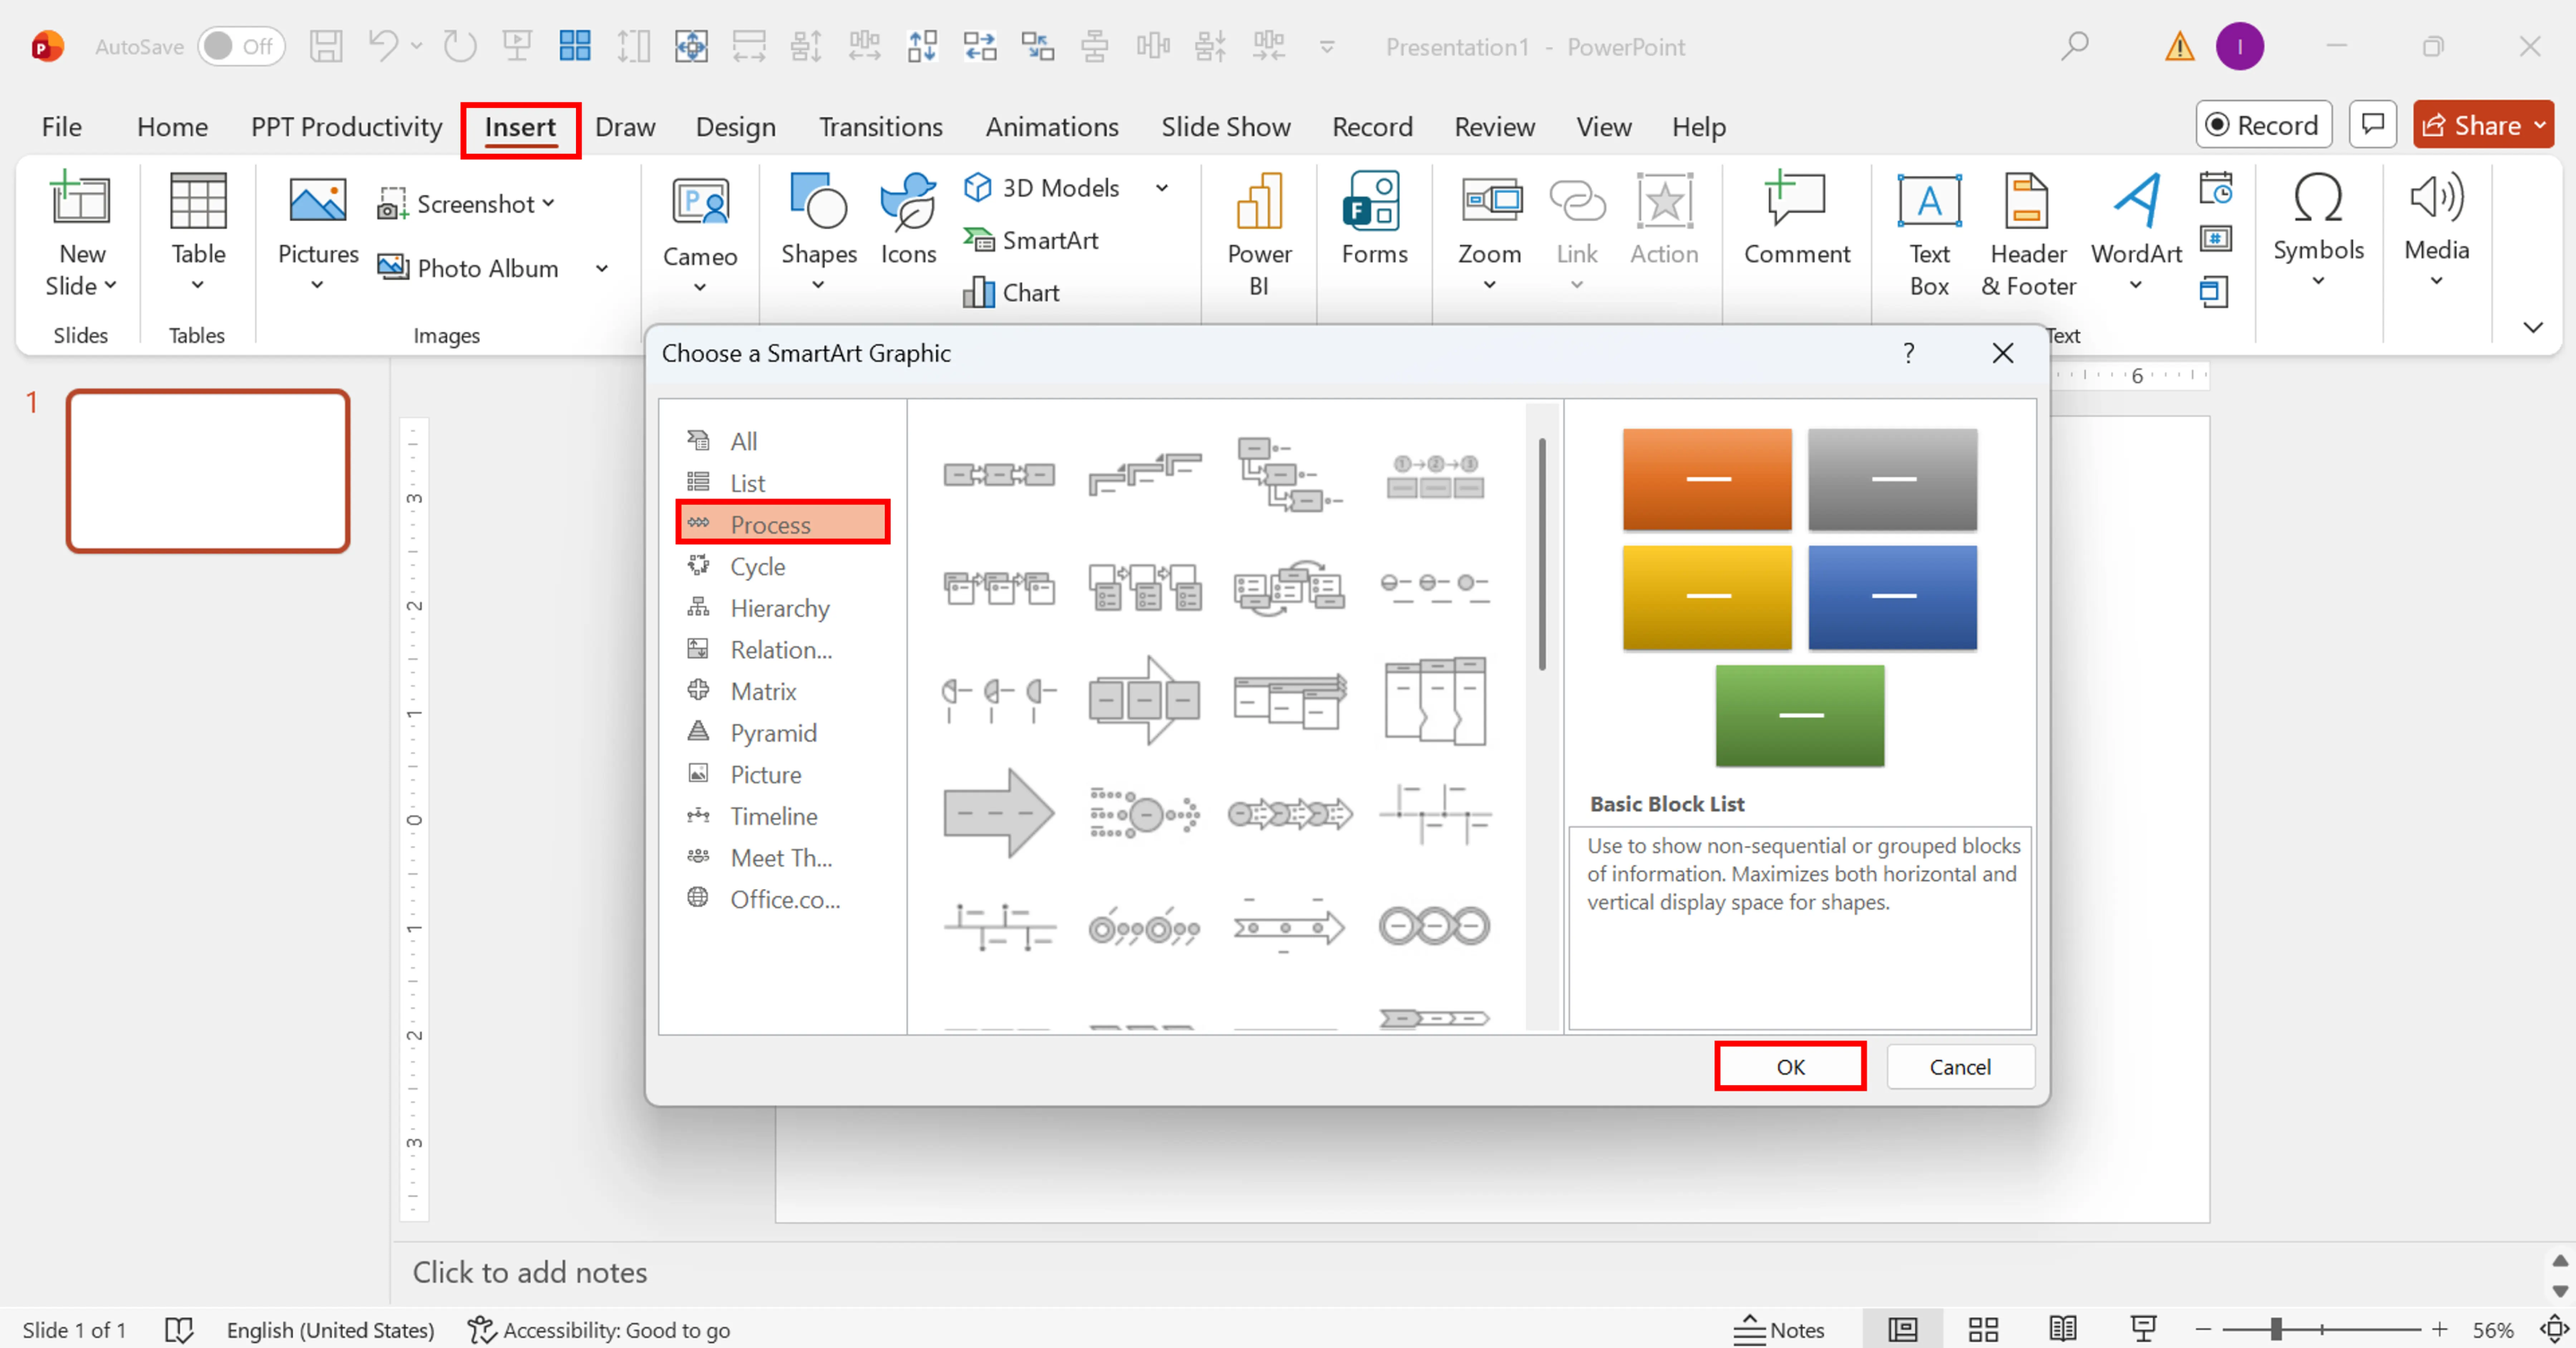This screenshot has width=2576, height=1348.
Task: Click the Save icon in title bar
Action: (x=326, y=46)
